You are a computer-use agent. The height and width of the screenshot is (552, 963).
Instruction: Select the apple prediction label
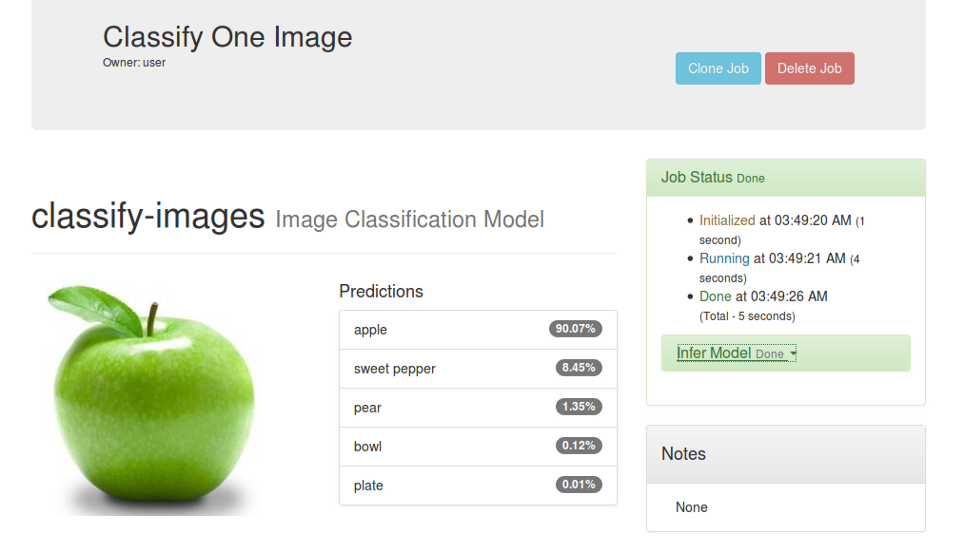click(370, 330)
